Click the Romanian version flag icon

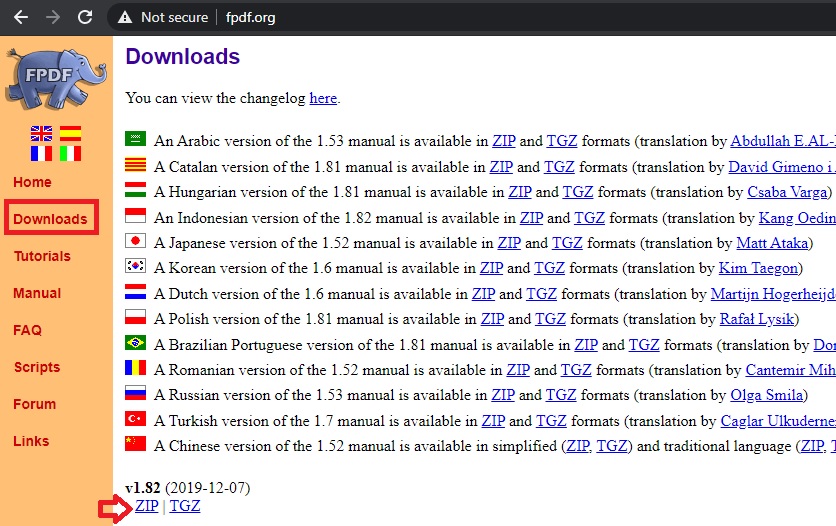(x=135, y=368)
